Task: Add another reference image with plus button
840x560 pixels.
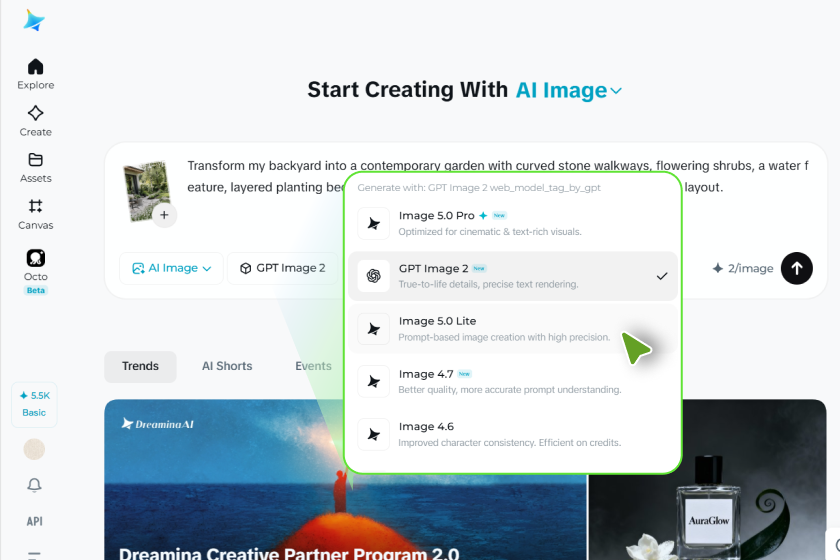Action: [x=164, y=215]
